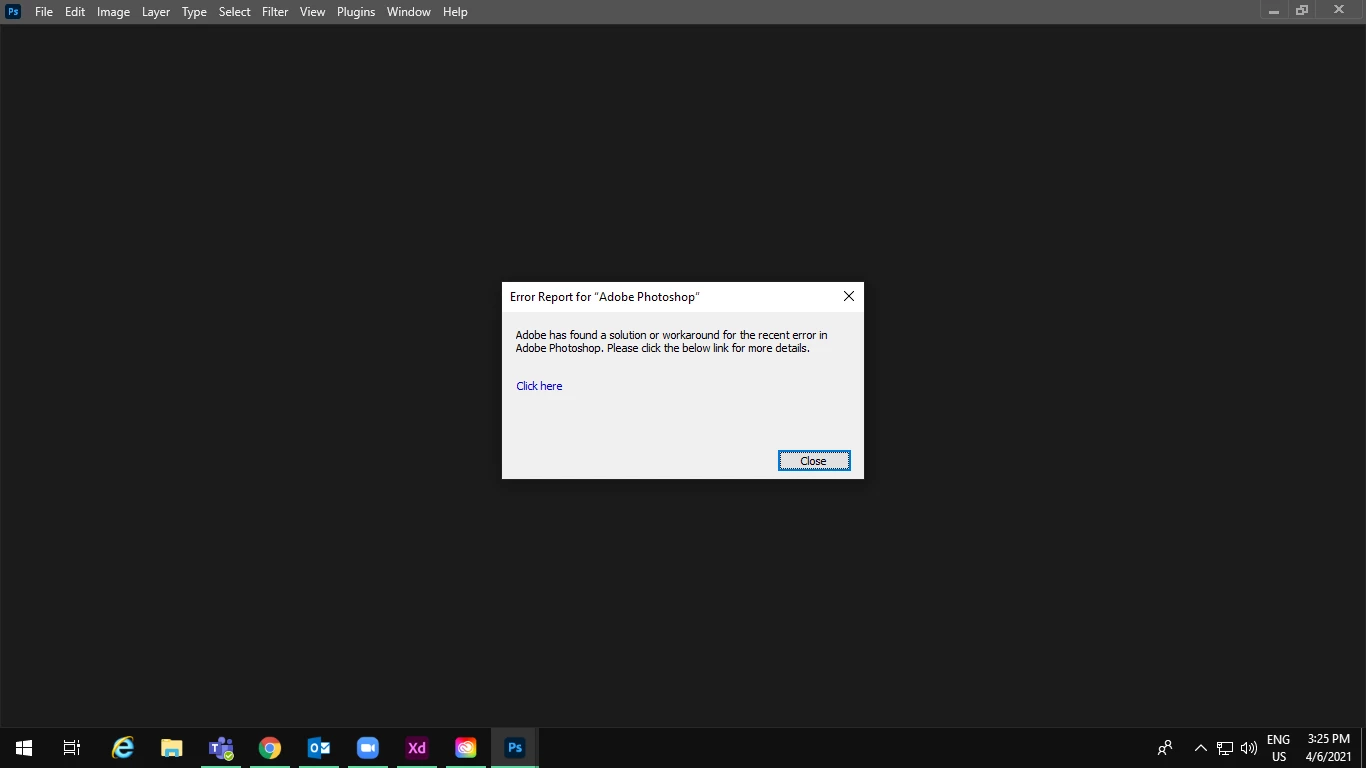Image resolution: width=1366 pixels, height=768 pixels.
Task: Open Task View from taskbar
Action: [x=72, y=748]
